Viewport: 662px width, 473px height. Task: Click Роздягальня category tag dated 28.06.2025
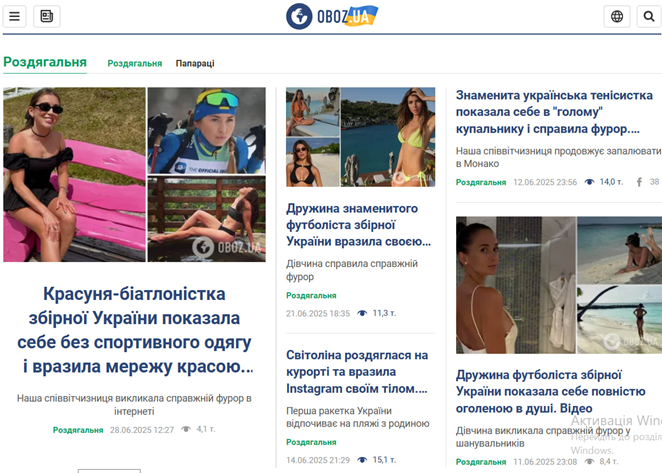(78, 430)
